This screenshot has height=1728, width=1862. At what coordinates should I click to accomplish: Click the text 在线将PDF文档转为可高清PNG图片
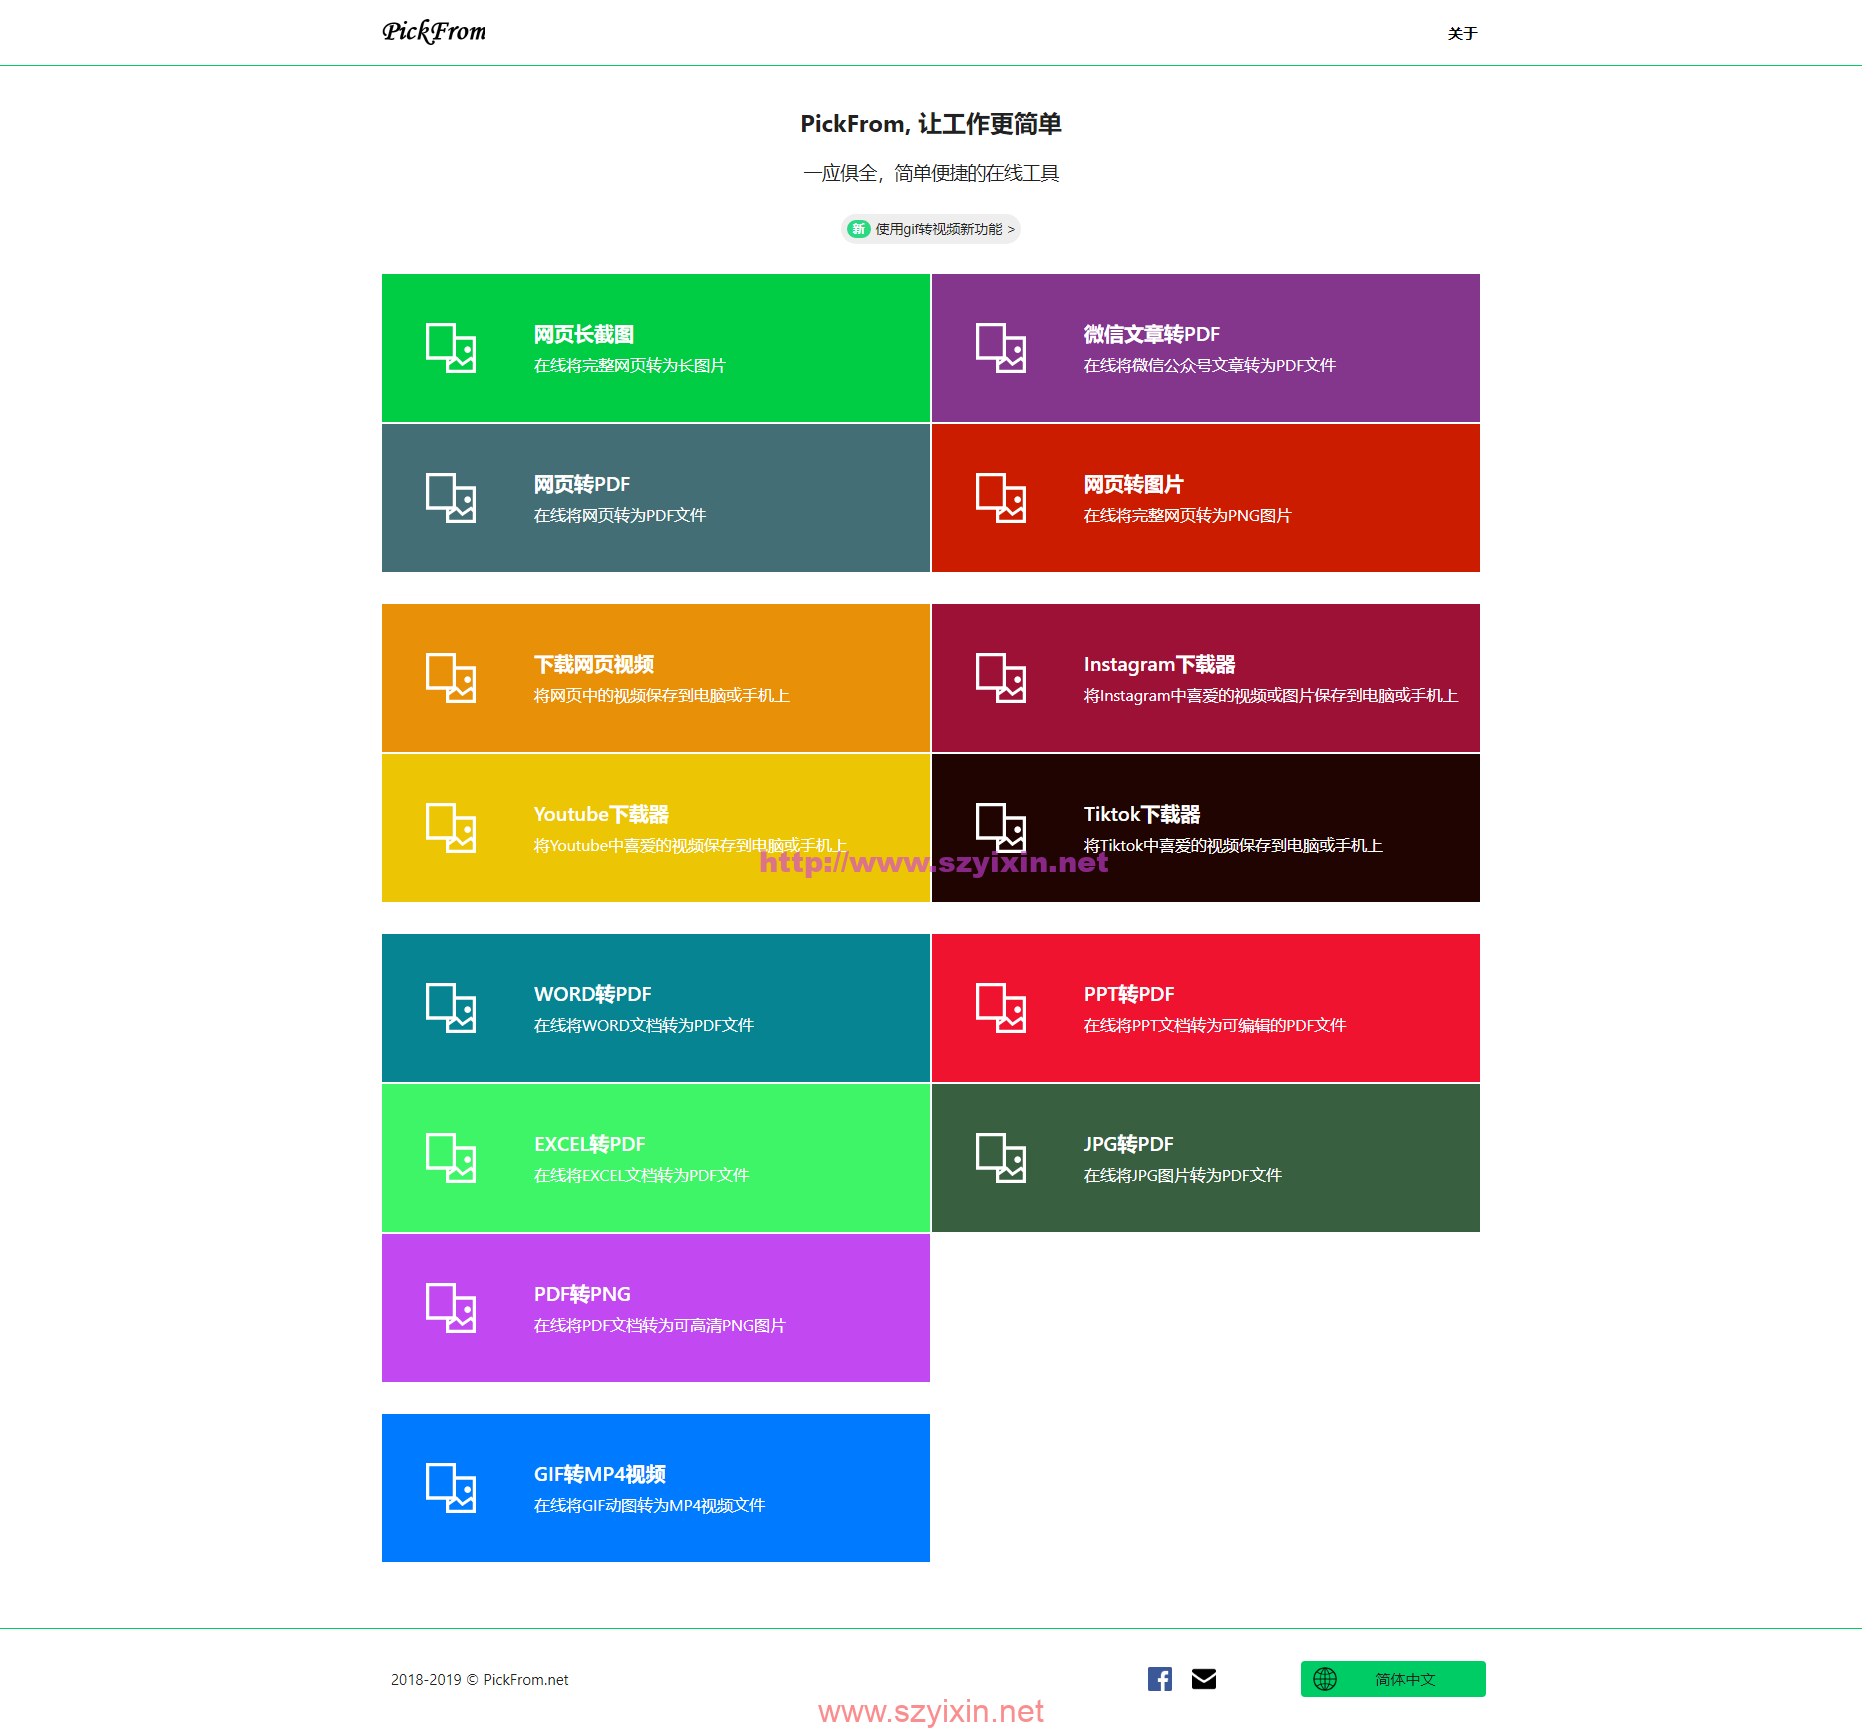coord(660,1326)
